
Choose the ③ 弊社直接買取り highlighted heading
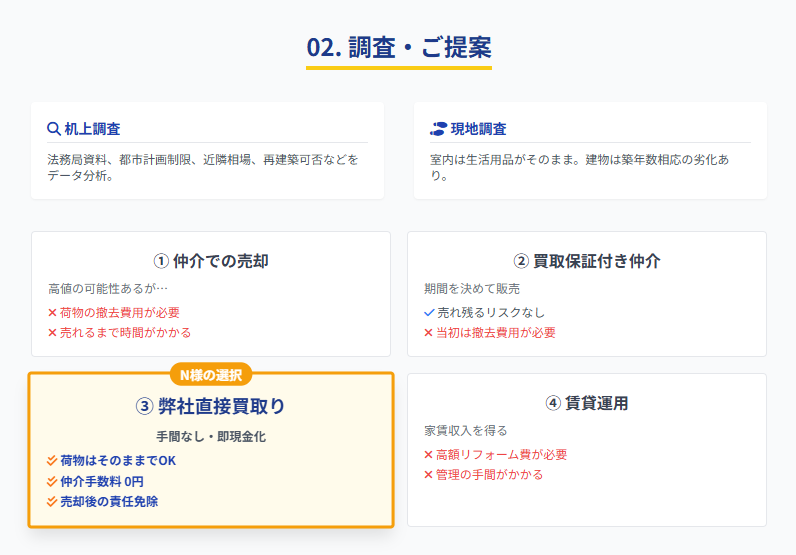coord(211,406)
